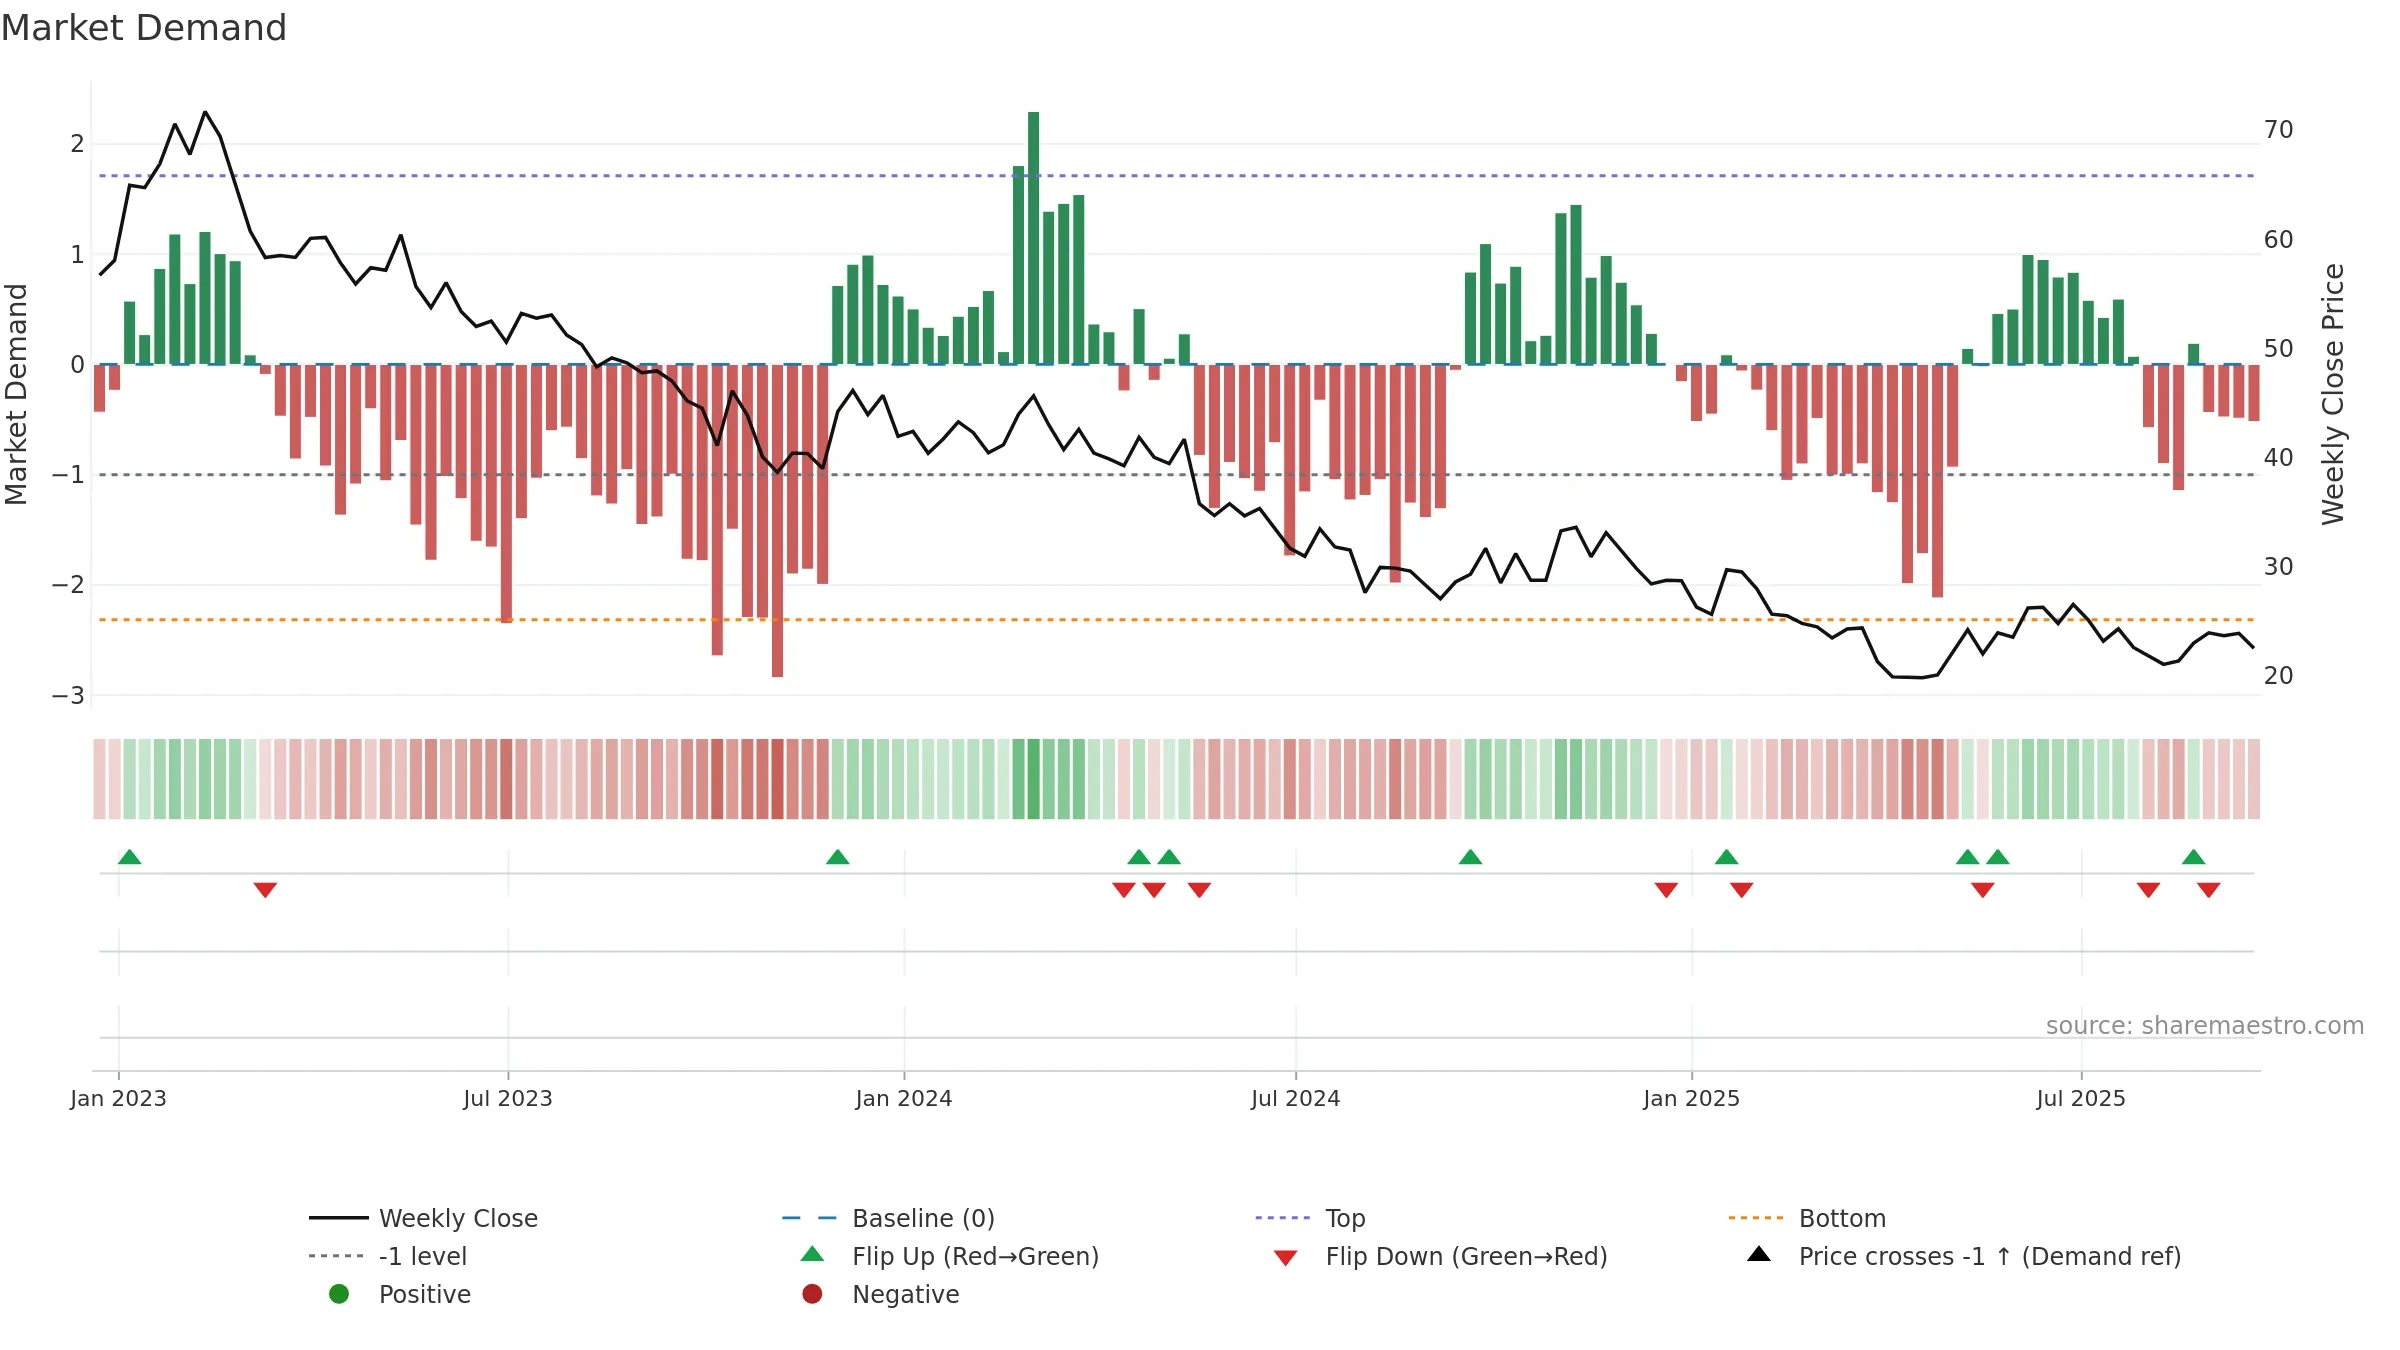Screen dimensions: 2400x1350
Task: Click the Jul 2024 x-axis label
Action: click(x=1296, y=1098)
